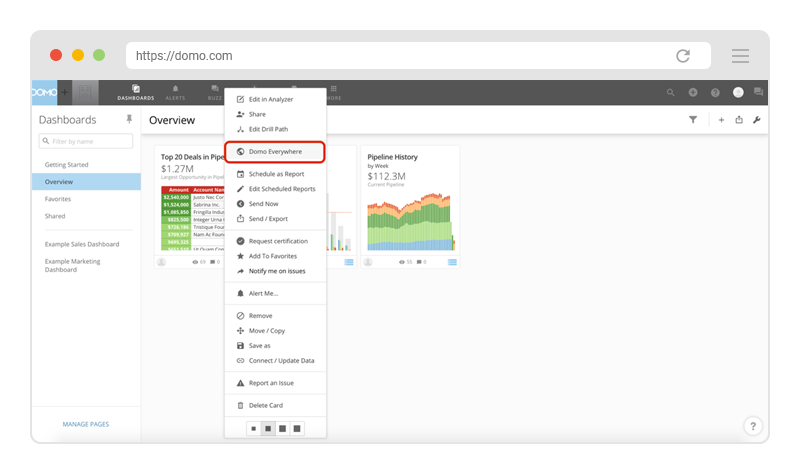Toggle Add To Favorites for this card
Image resolution: width=800 pixels, height=474 pixels.
pos(272,256)
